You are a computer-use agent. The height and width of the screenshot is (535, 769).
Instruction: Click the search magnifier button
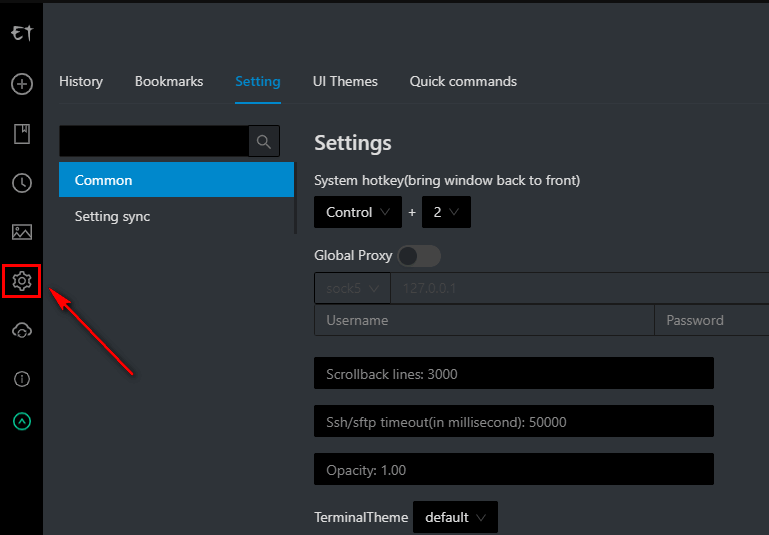[x=264, y=142]
